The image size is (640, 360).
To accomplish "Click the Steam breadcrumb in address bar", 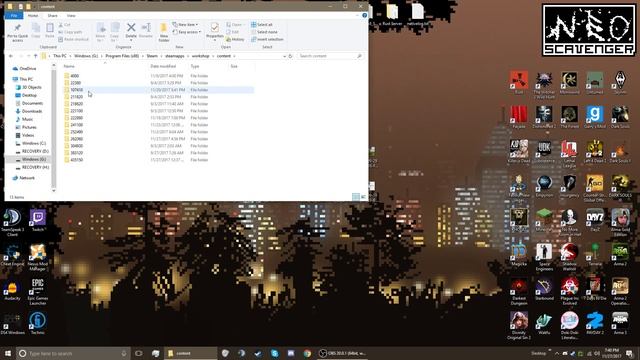I will (x=152, y=56).
